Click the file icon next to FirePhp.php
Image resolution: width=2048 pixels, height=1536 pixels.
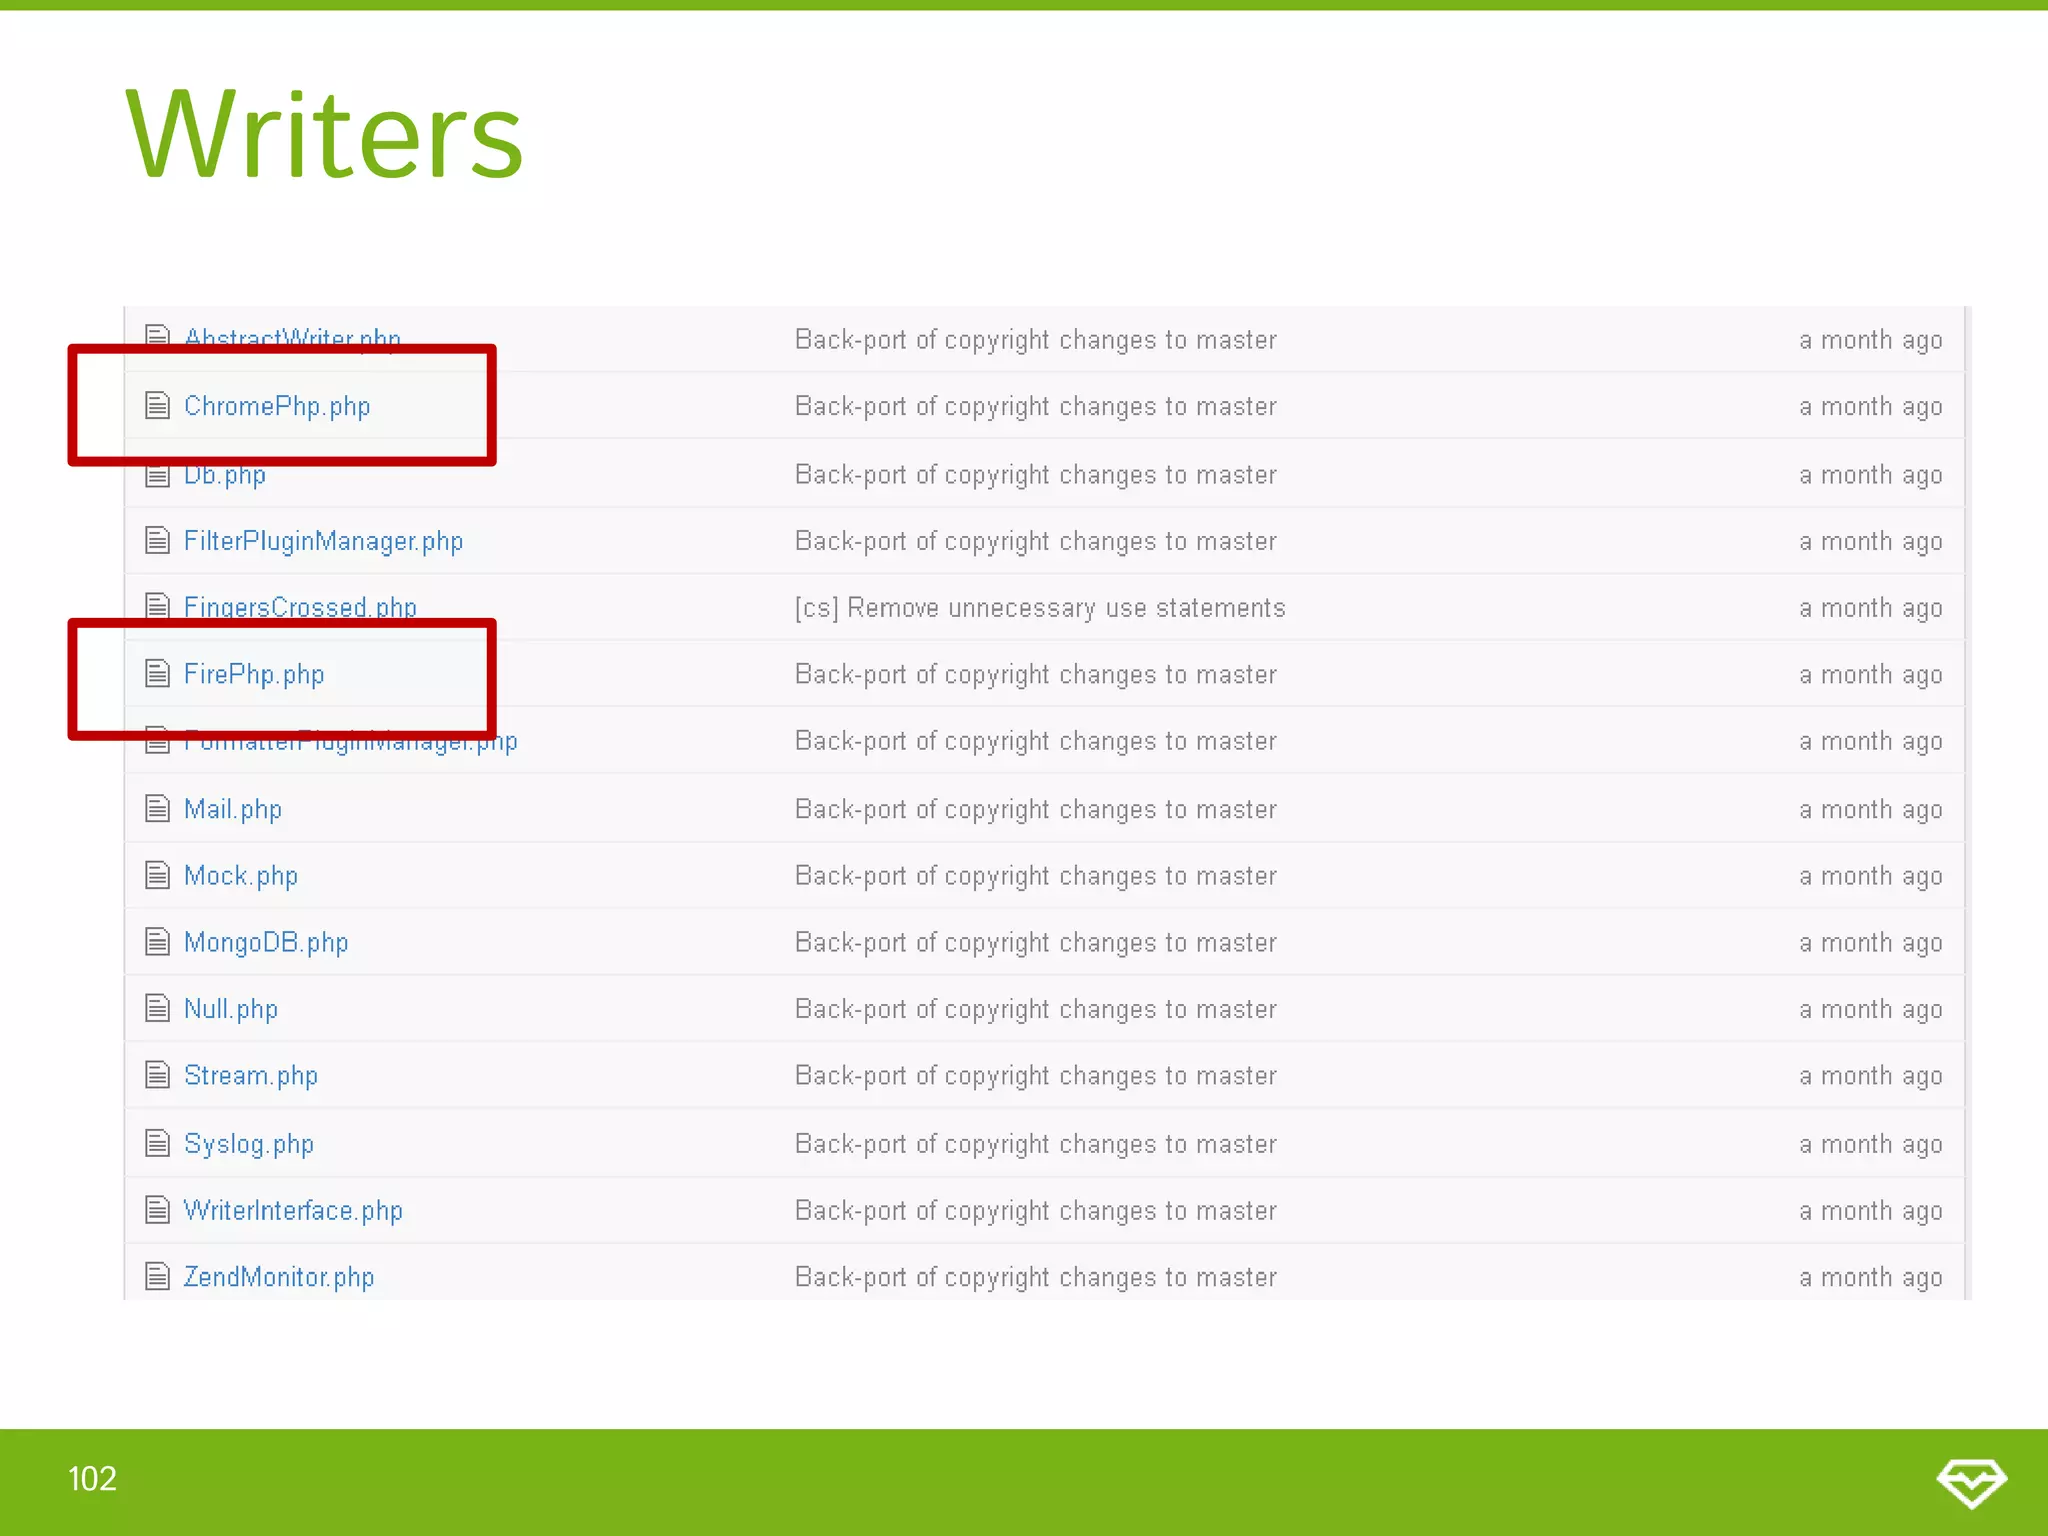click(x=157, y=674)
